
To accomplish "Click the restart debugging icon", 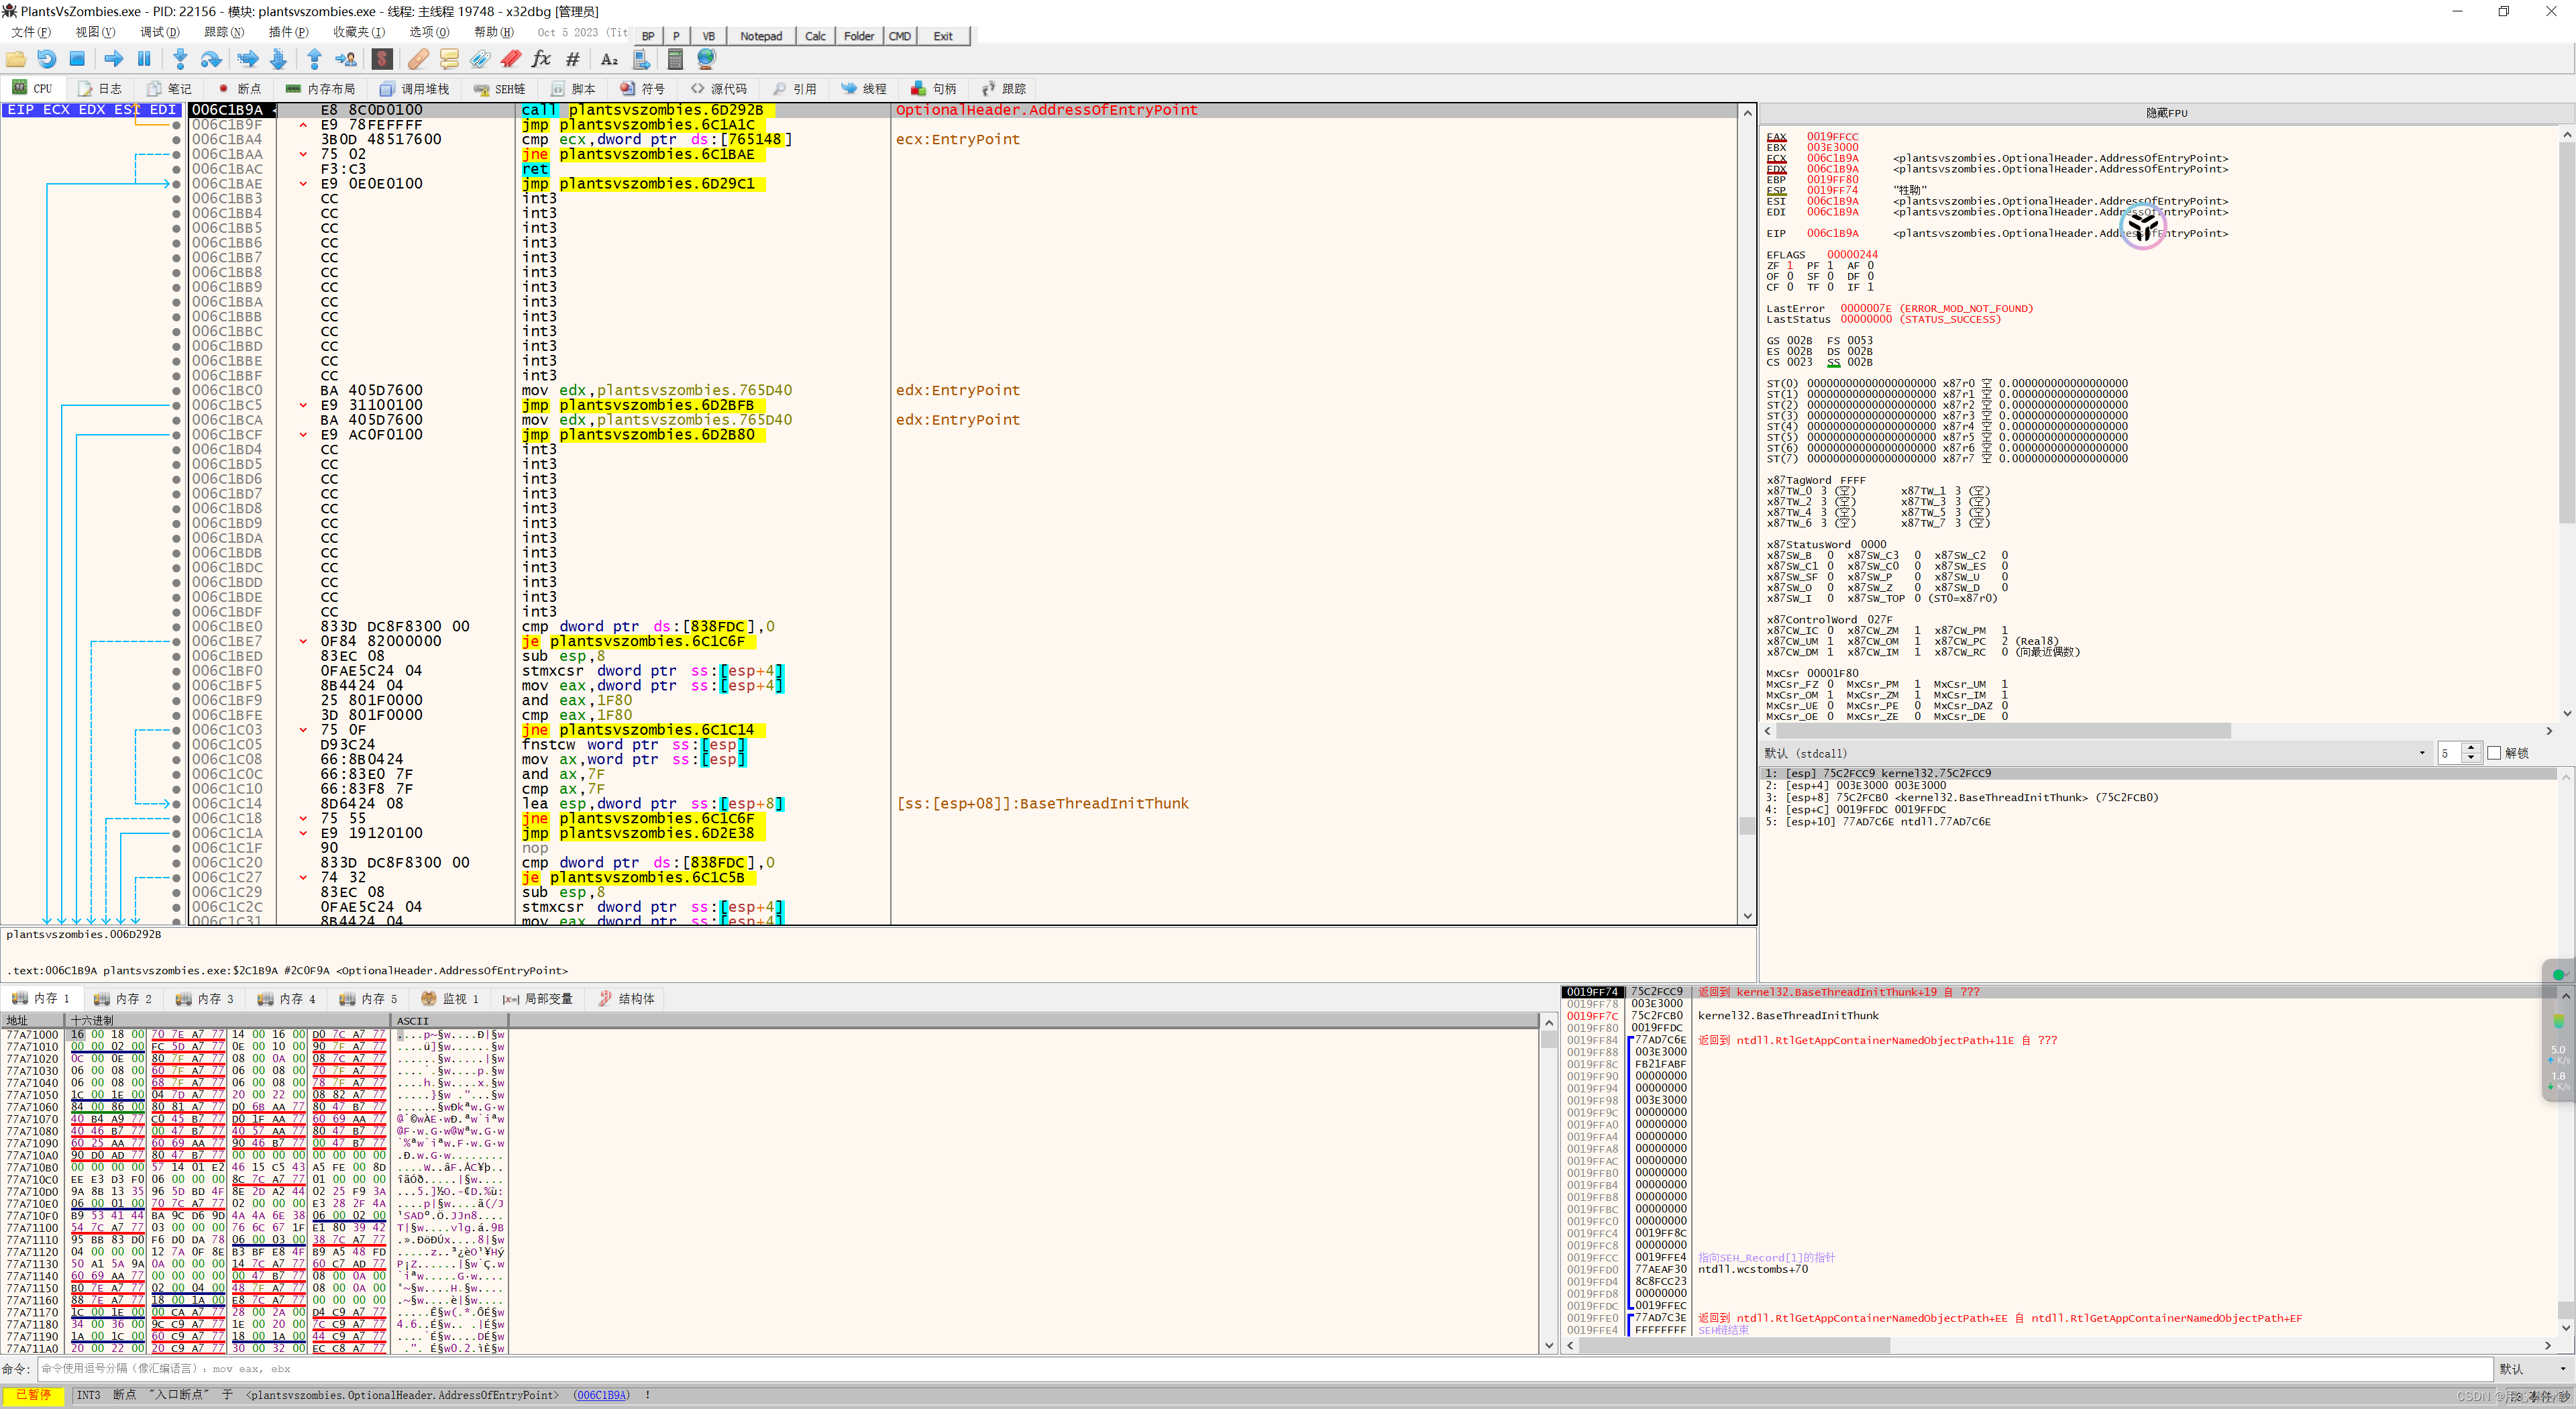I will [x=47, y=59].
